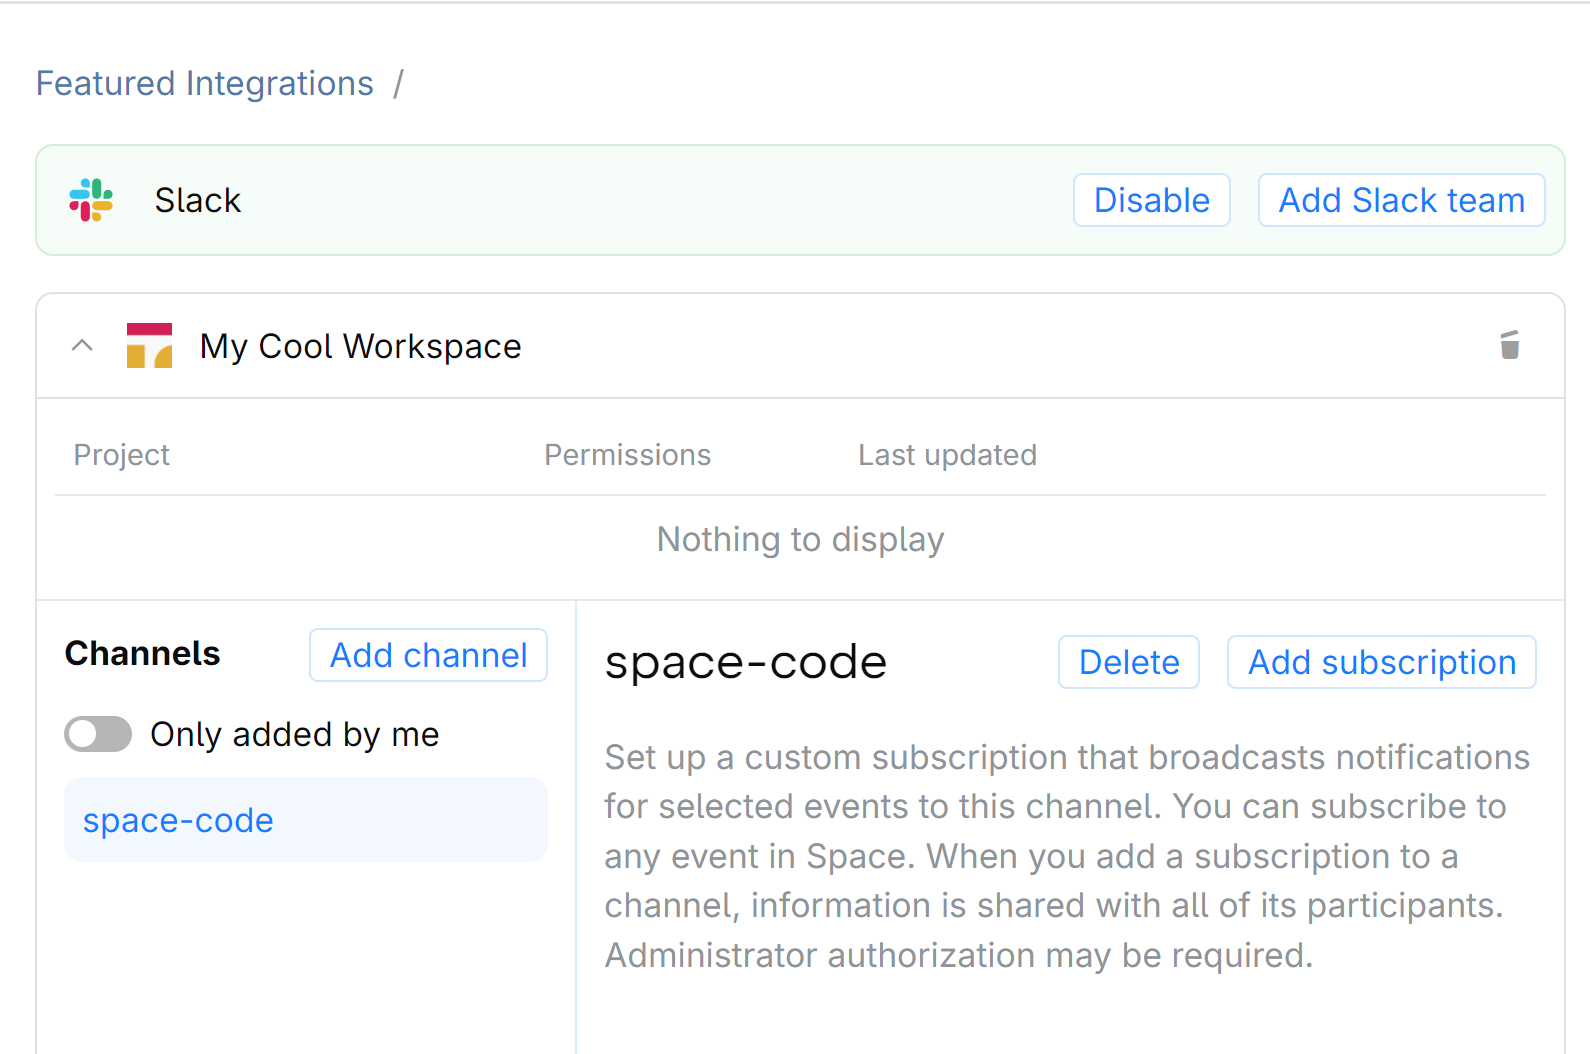Click the space-code heading in details panel
1590x1054 pixels.
point(745,662)
